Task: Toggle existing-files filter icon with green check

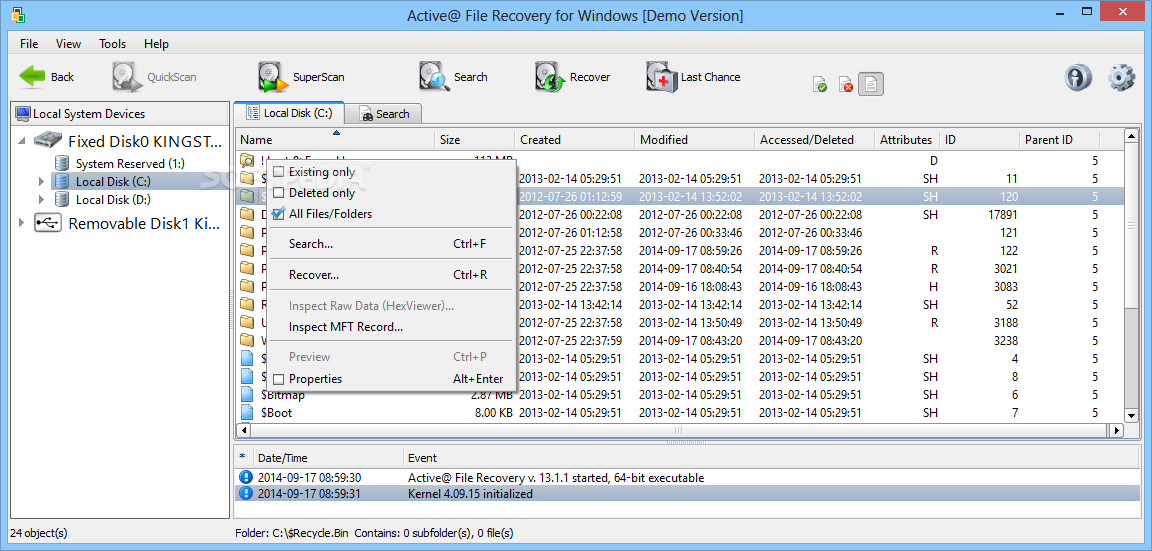Action: pos(820,84)
